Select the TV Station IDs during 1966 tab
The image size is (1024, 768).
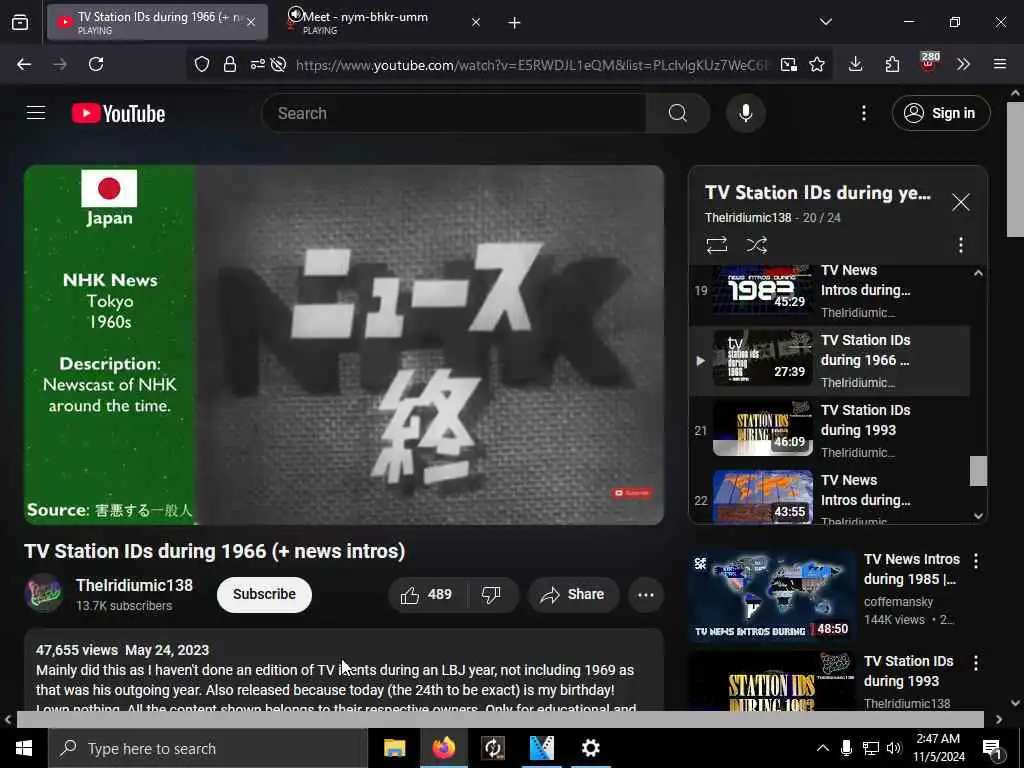pyautogui.click(x=157, y=23)
